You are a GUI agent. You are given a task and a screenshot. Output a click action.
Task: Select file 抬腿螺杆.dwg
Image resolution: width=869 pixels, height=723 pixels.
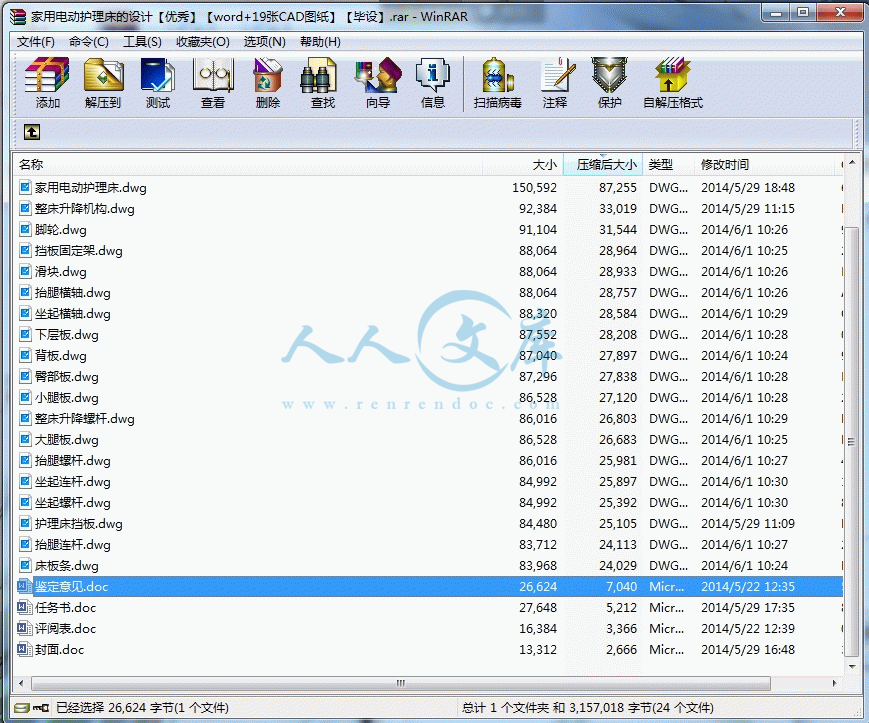73,460
